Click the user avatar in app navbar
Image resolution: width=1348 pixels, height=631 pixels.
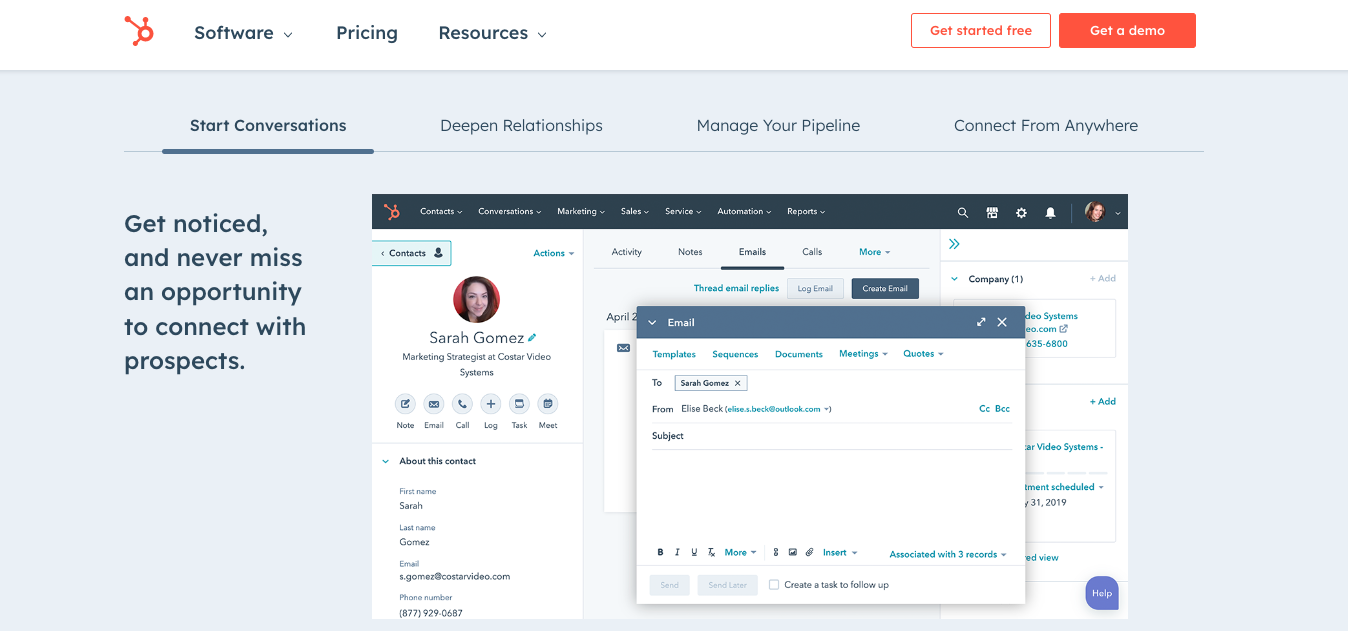tap(1095, 212)
